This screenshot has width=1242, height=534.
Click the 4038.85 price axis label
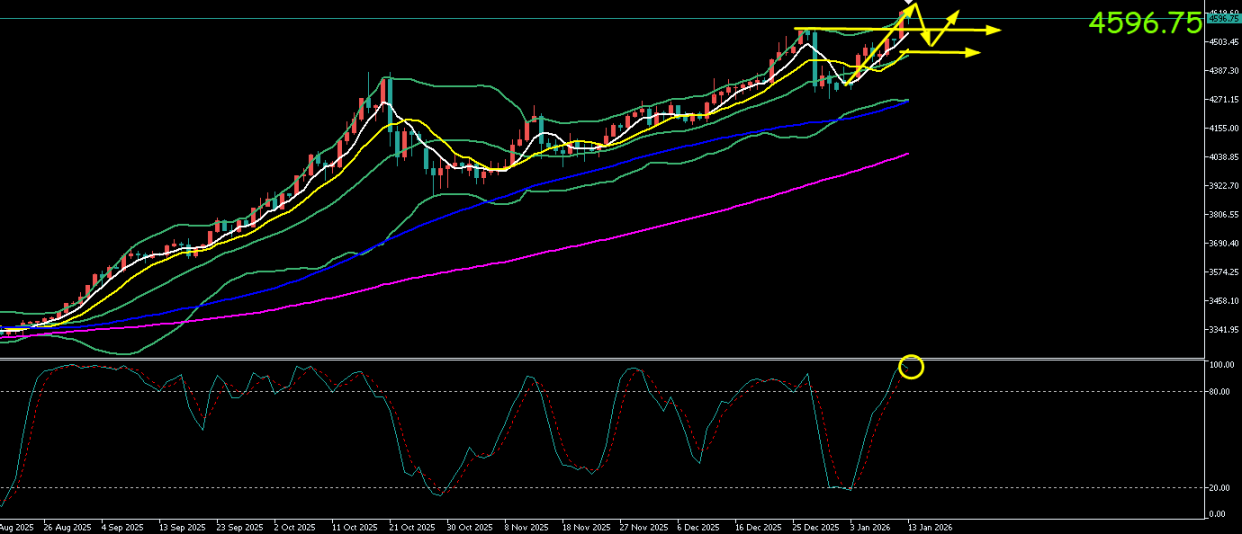click(x=1223, y=157)
